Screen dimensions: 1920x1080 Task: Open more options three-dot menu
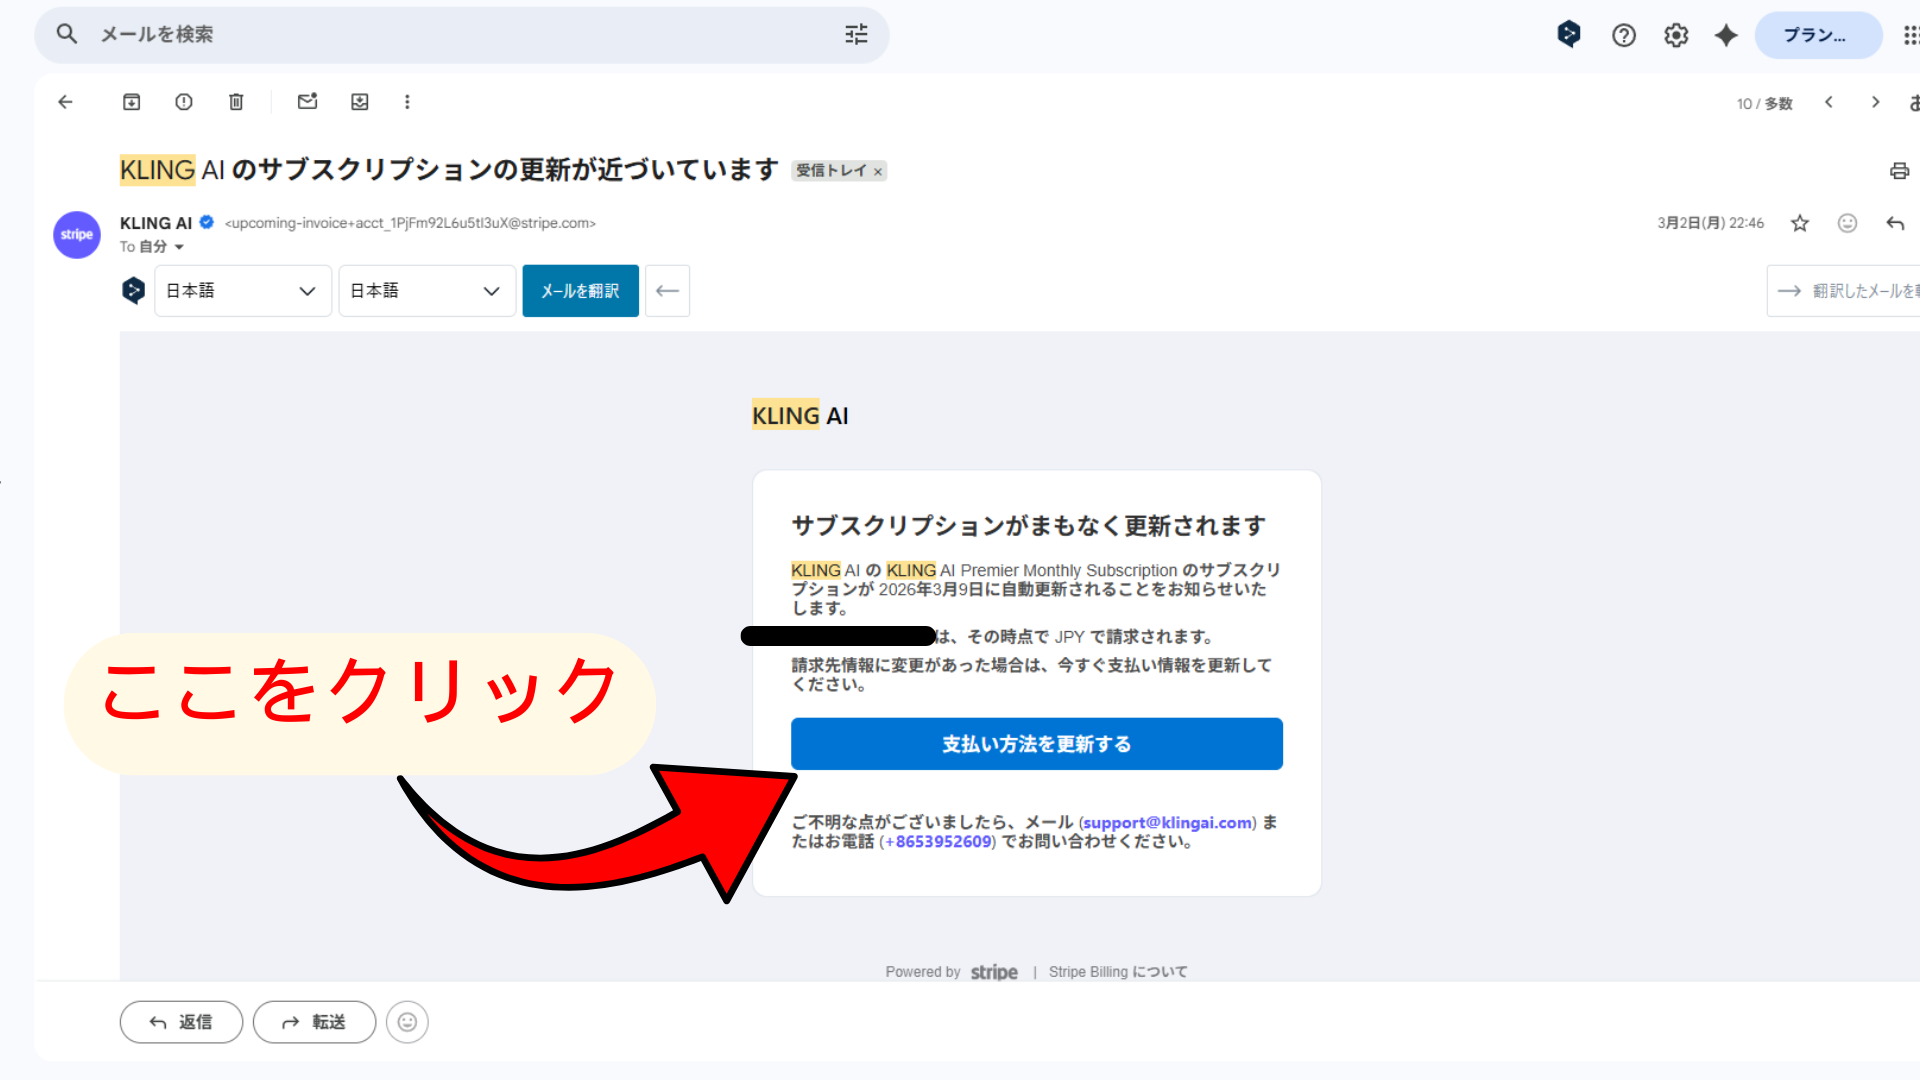point(407,102)
